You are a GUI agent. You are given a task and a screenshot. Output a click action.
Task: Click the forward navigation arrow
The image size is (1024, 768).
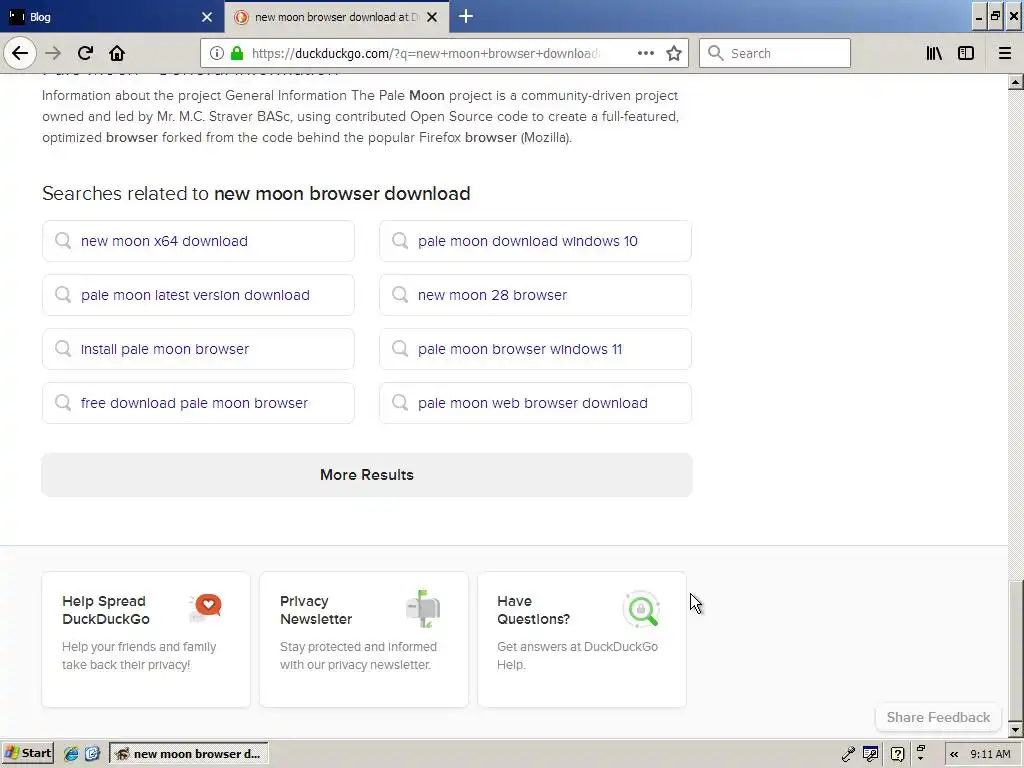point(53,53)
